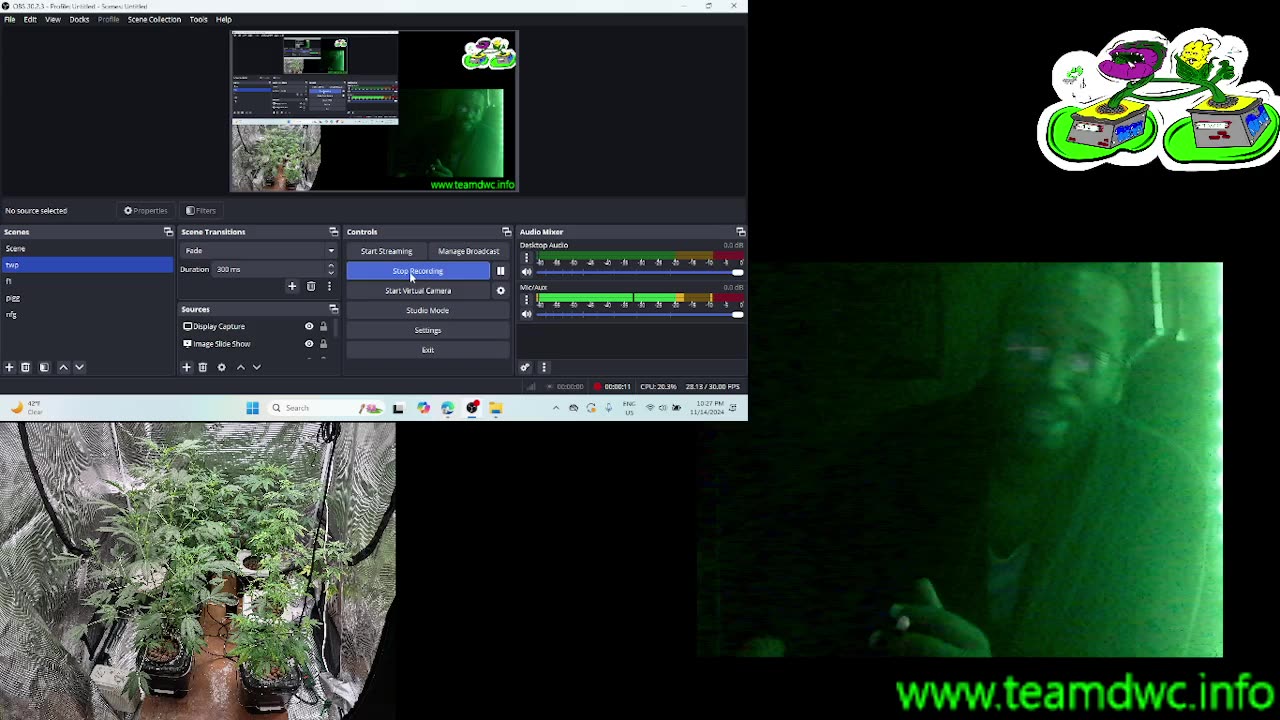Click Manage Broadcast button

[468, 251]
